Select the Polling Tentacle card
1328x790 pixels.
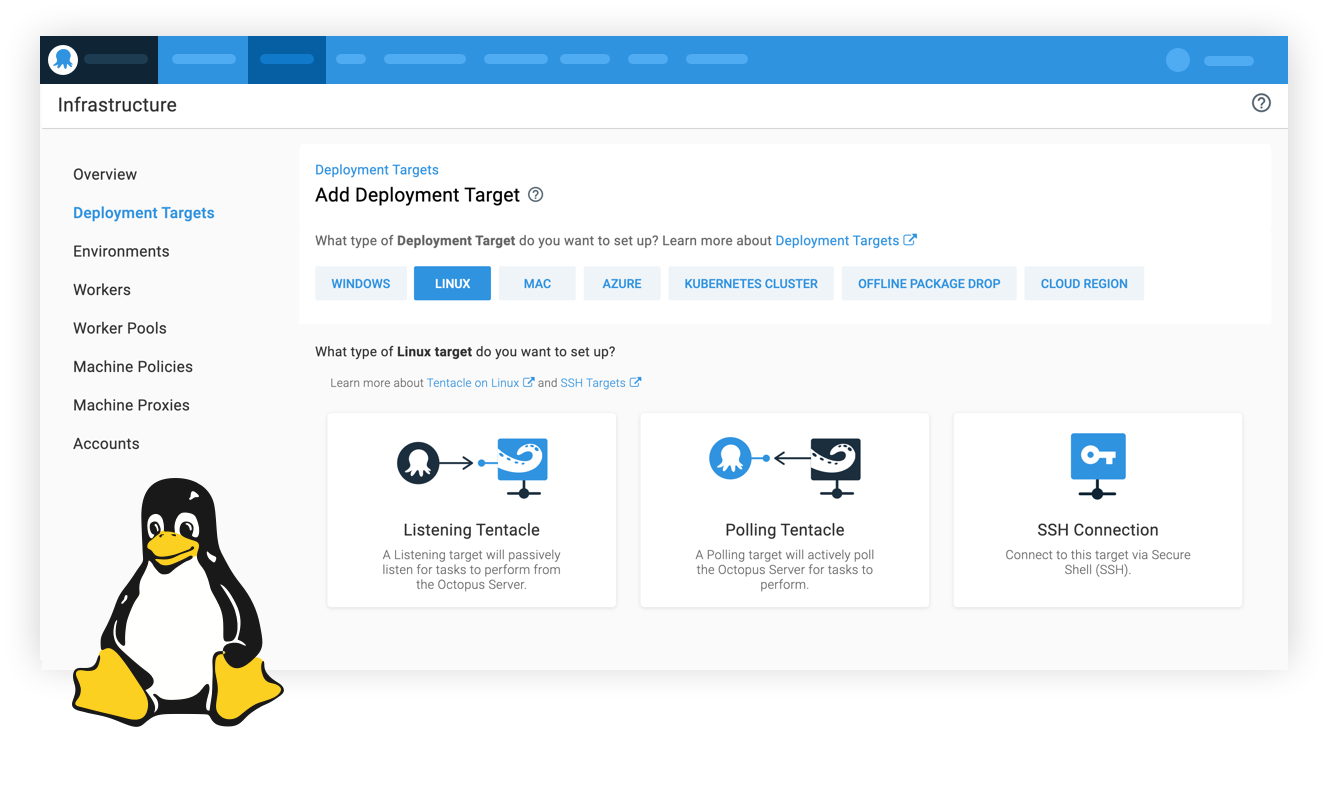point(784,510)
